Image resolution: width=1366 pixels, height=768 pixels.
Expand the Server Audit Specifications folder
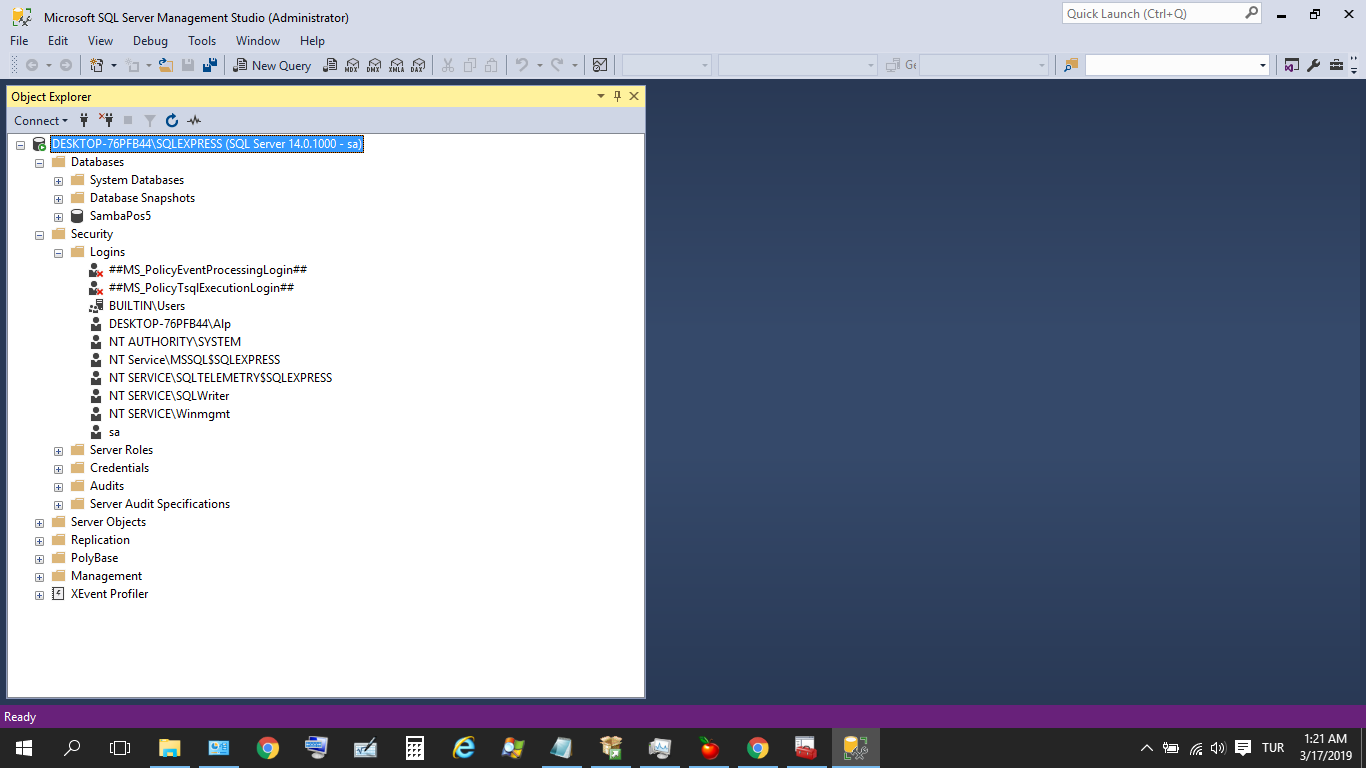[x=58, y=505]
